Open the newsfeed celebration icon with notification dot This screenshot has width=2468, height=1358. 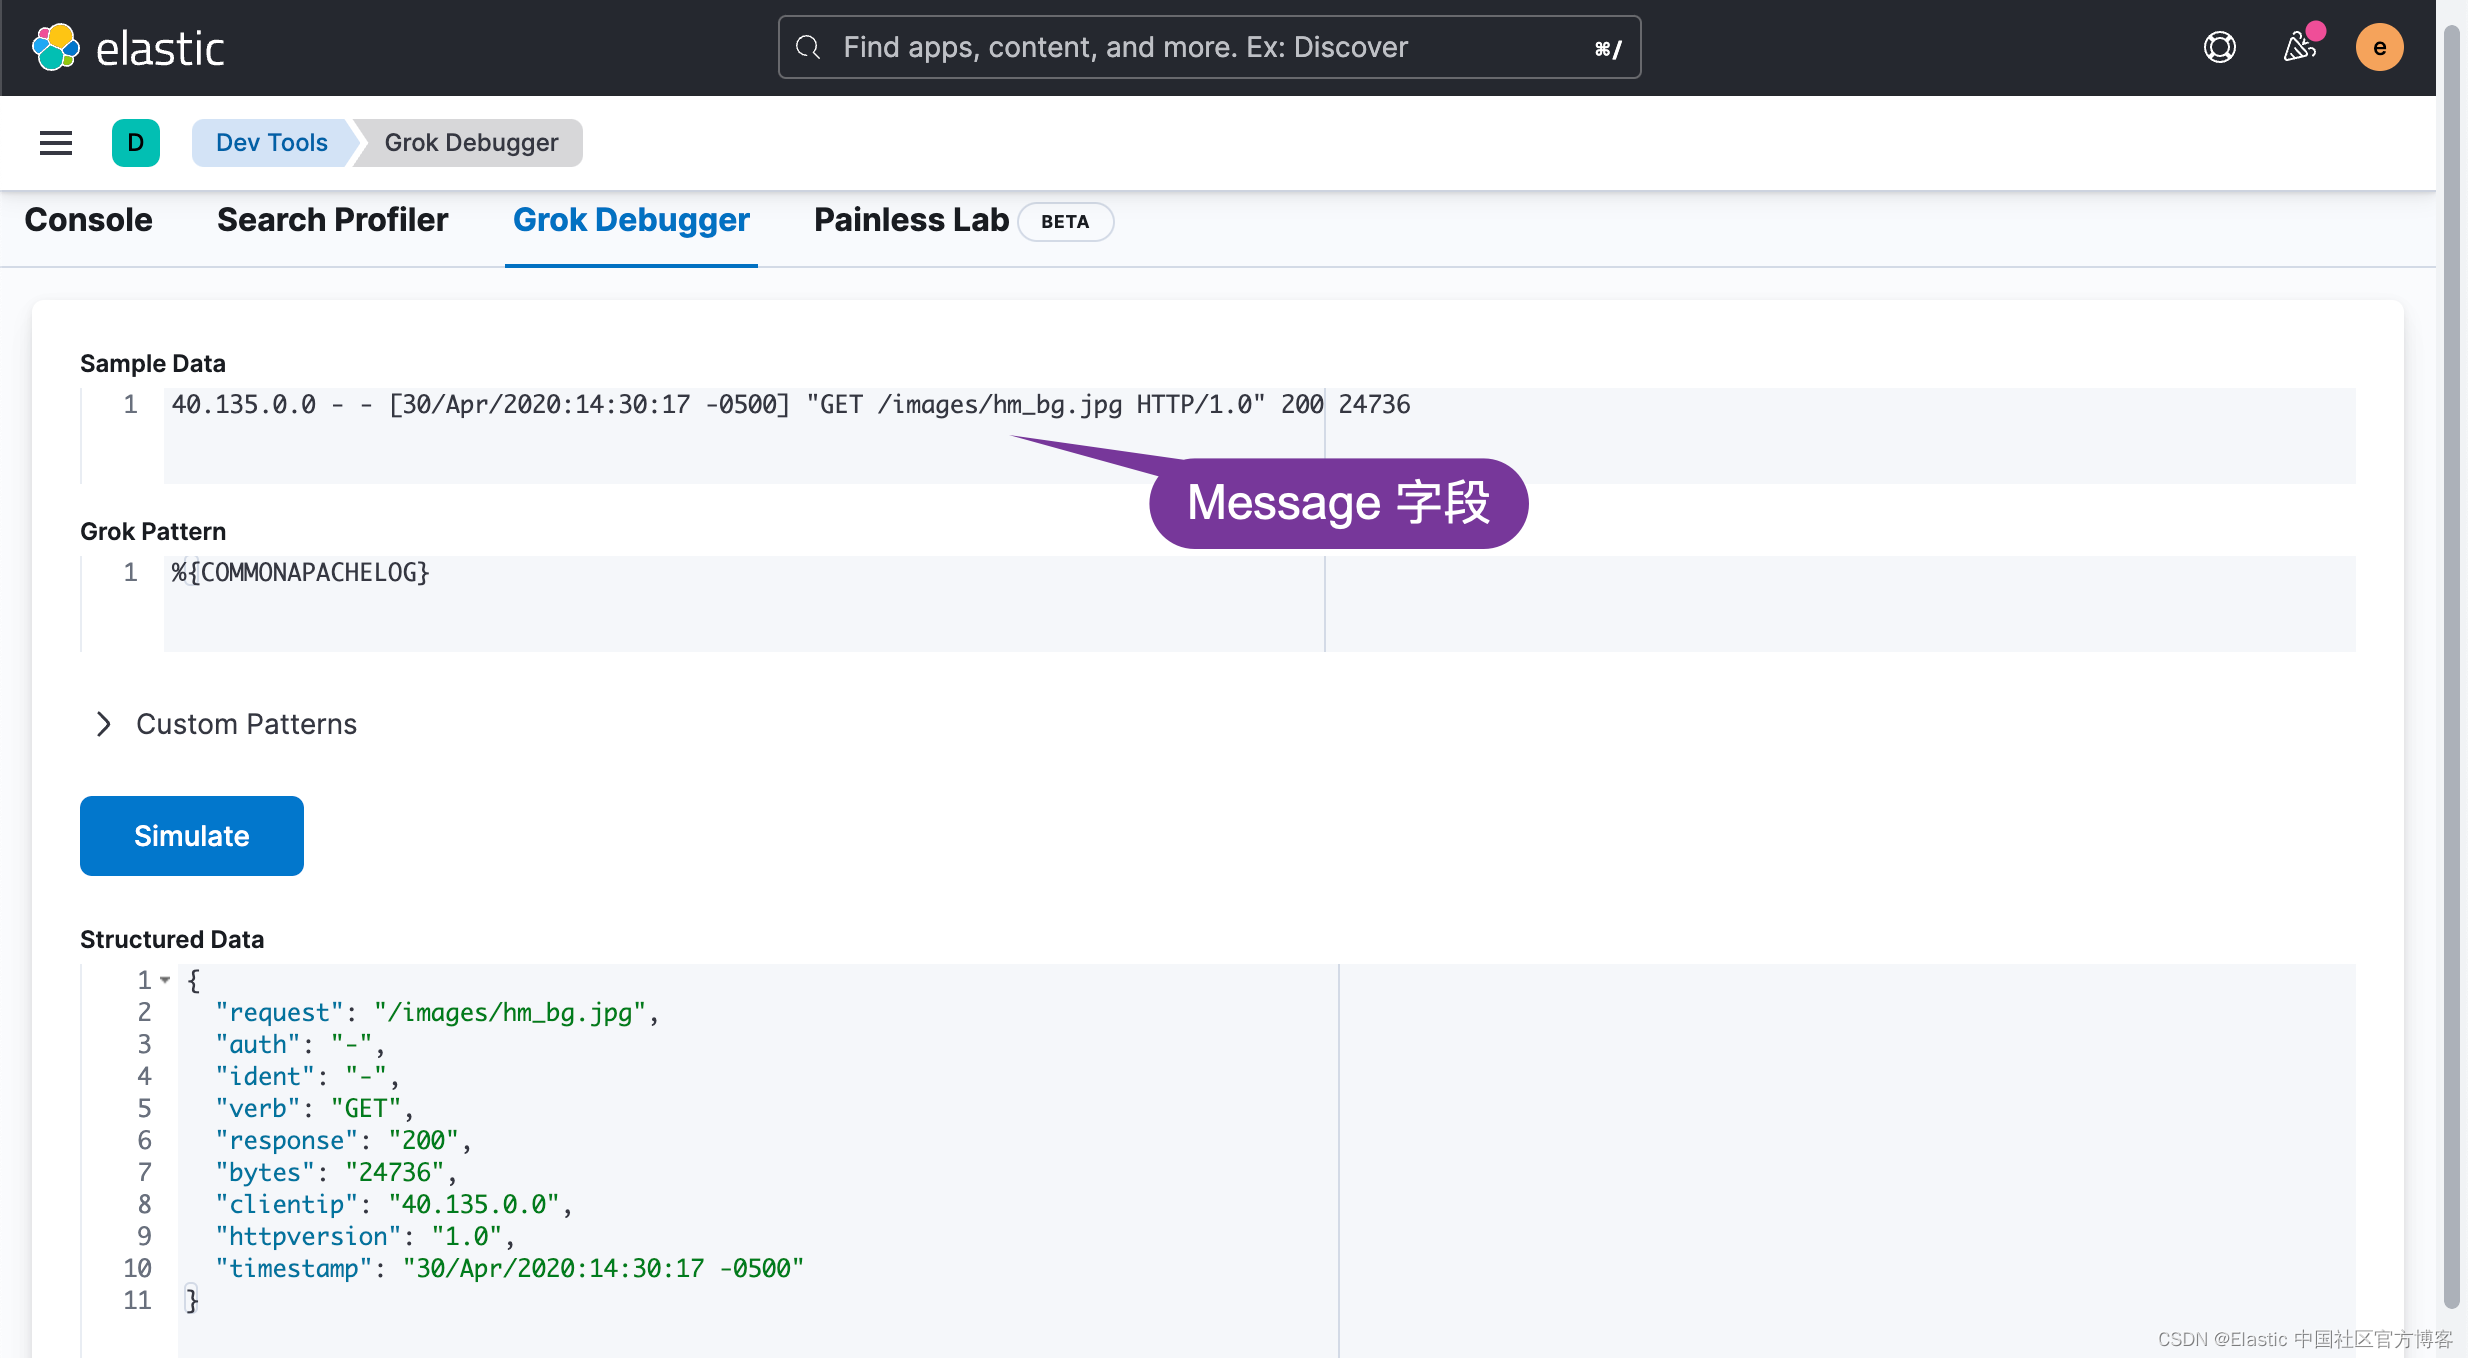coord(2300,47)
